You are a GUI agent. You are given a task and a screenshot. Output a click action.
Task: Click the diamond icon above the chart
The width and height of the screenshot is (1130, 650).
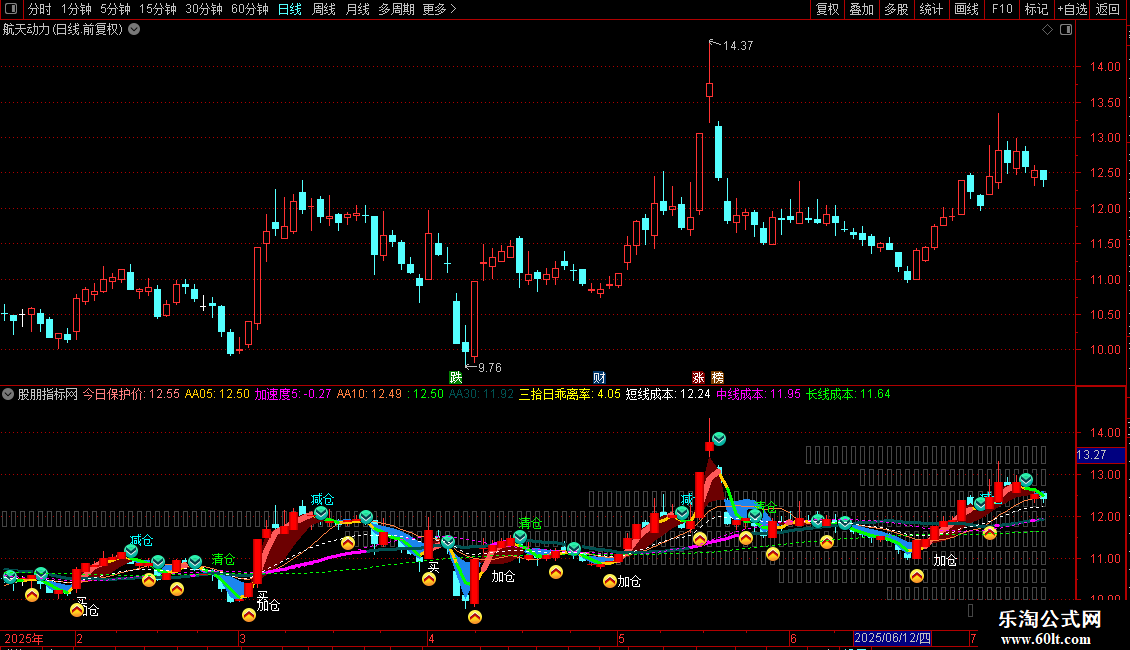tap(1048, 30)
